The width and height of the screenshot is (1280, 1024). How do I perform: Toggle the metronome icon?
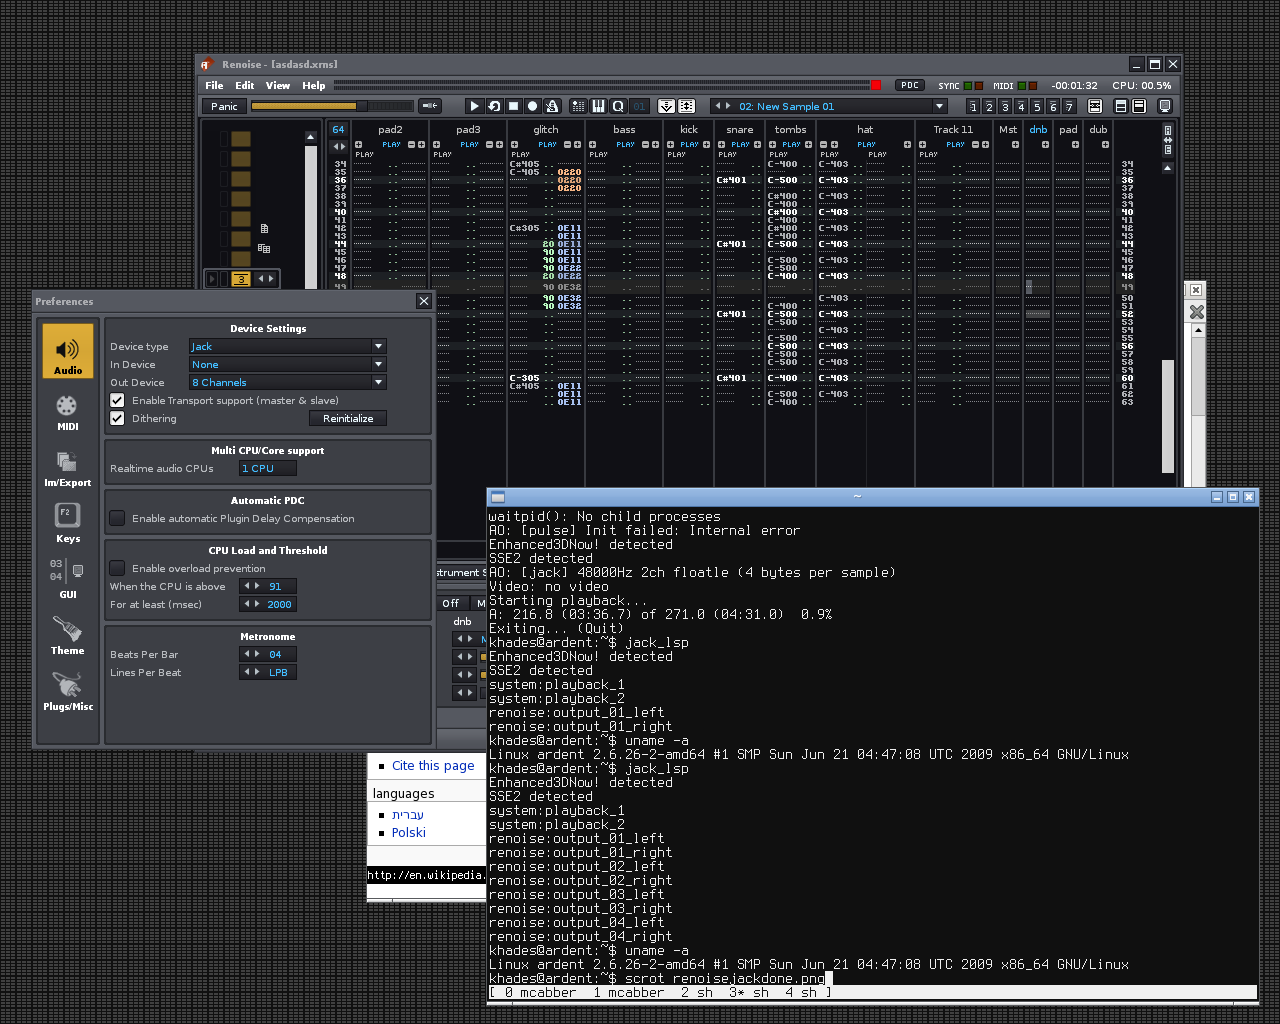pos(552,106)
